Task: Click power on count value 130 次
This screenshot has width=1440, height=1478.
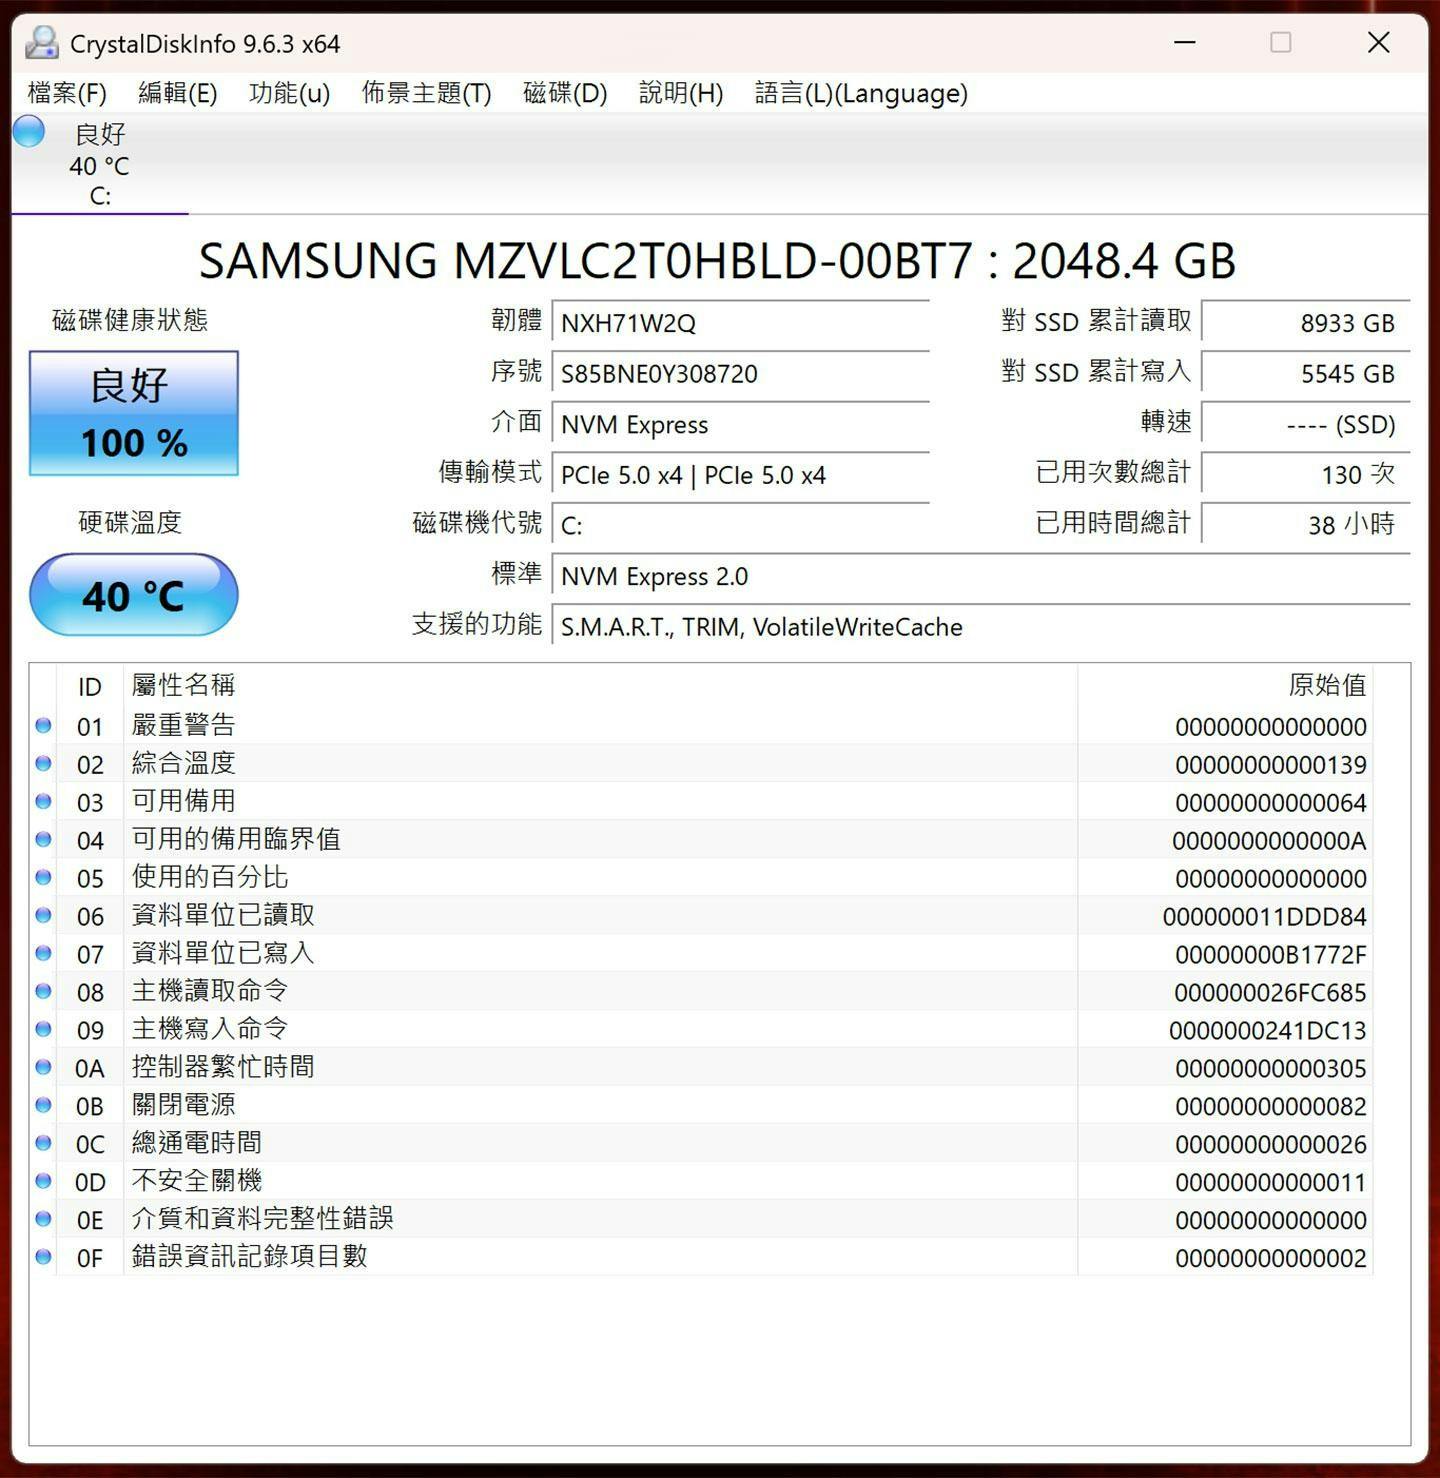Action: (x=1306, y=475)
